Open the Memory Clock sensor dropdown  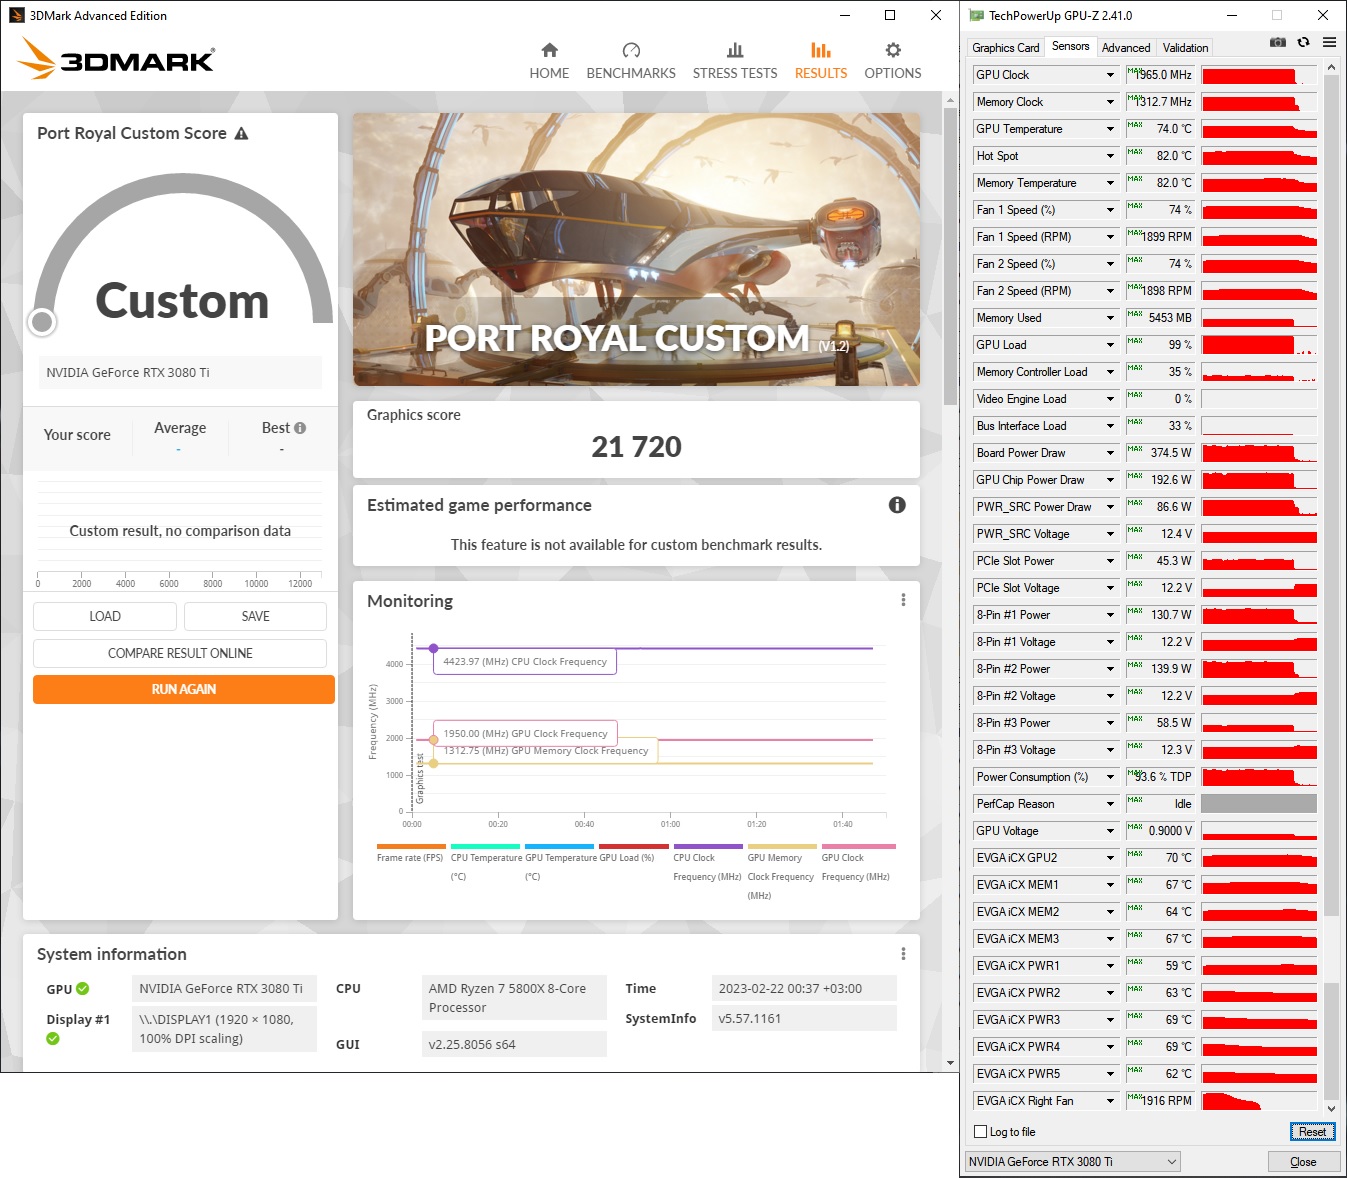click(1110, 102)
